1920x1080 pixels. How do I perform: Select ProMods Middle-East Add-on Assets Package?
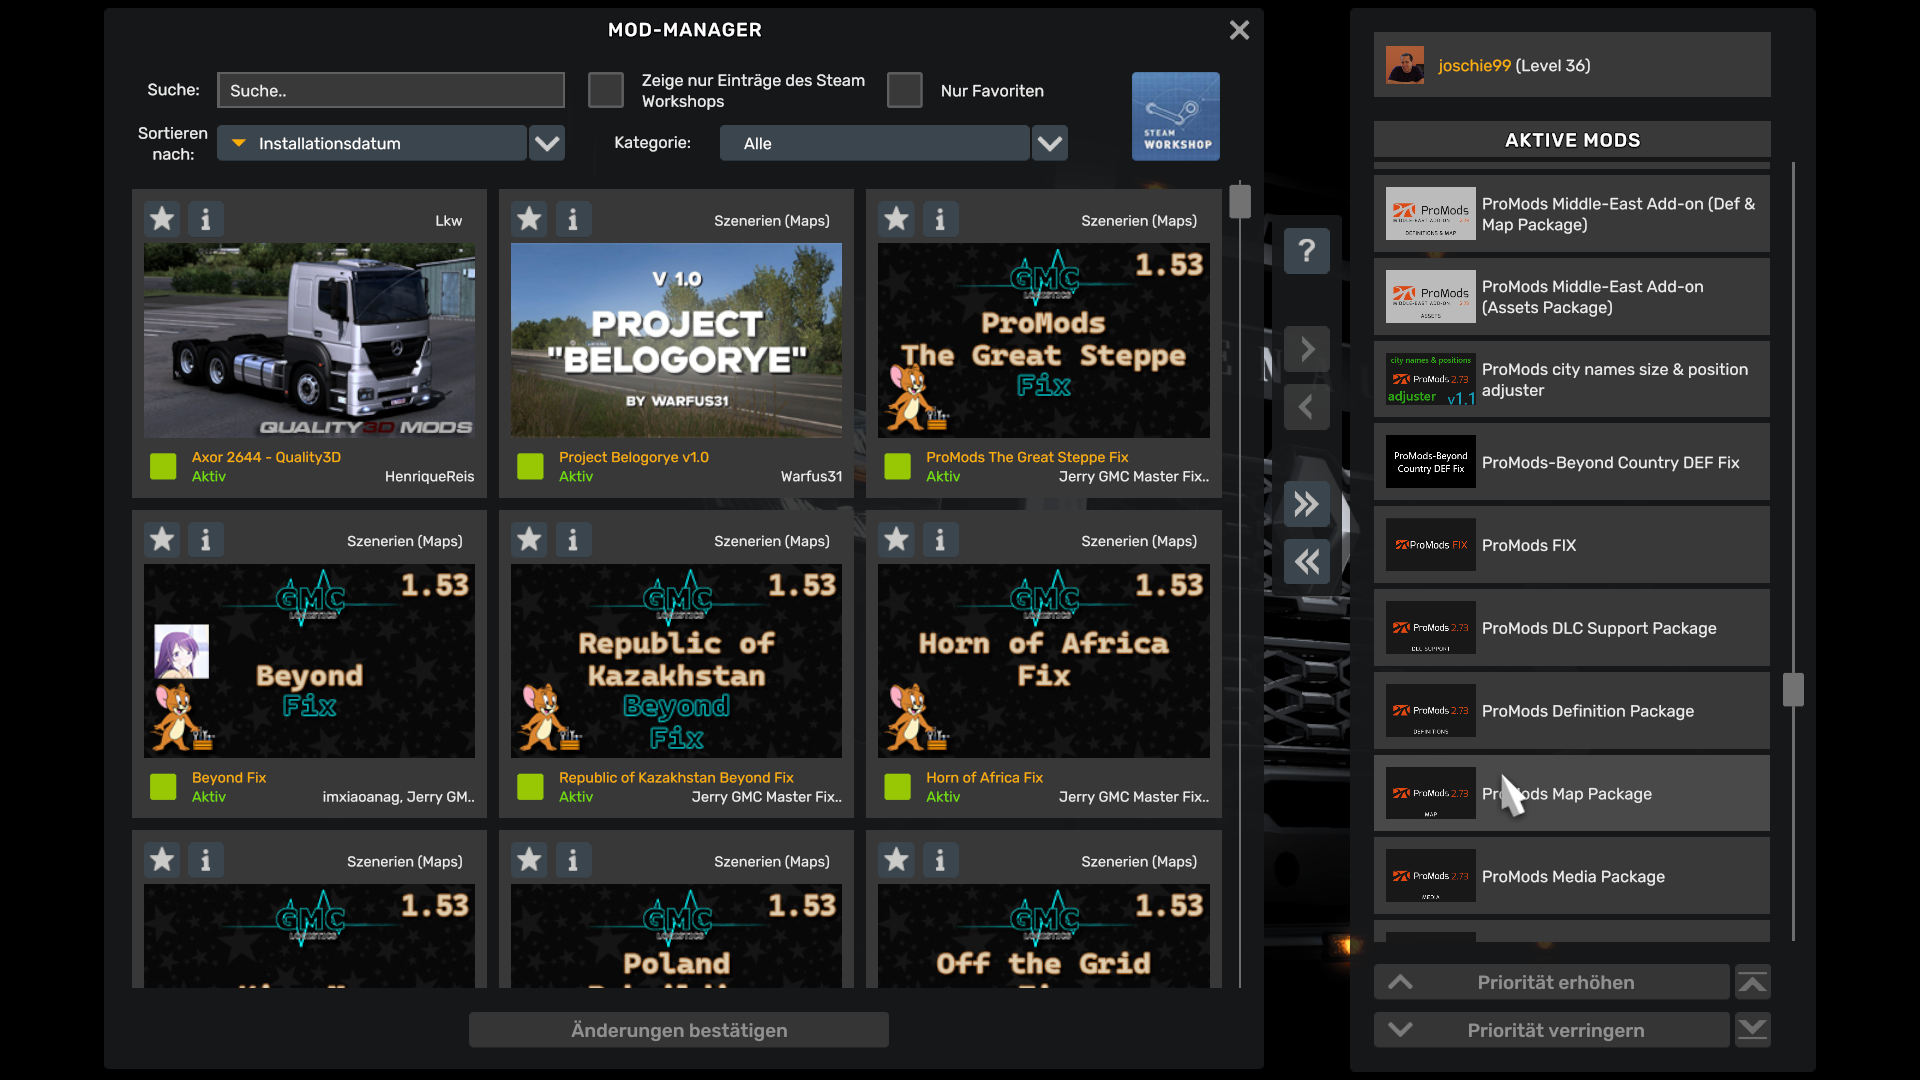[1572, 297]
